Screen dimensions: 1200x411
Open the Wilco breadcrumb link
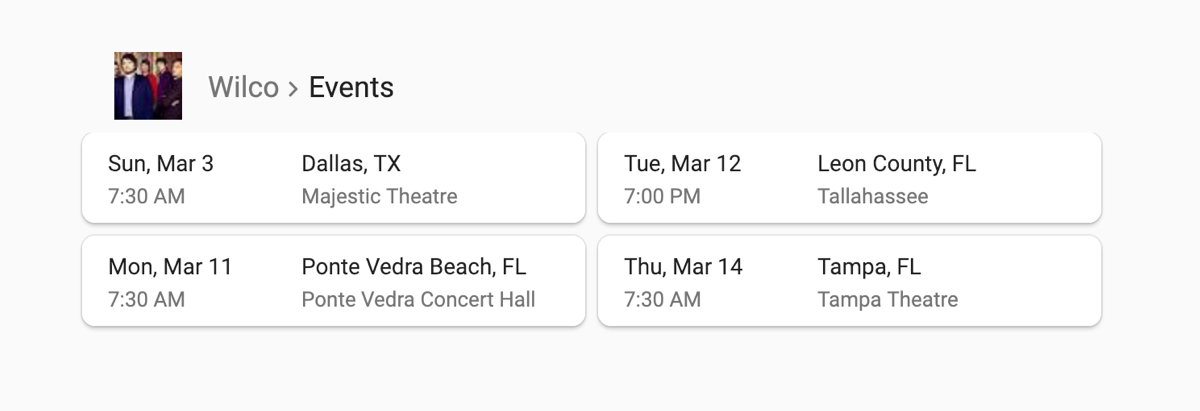coord(243,88)
